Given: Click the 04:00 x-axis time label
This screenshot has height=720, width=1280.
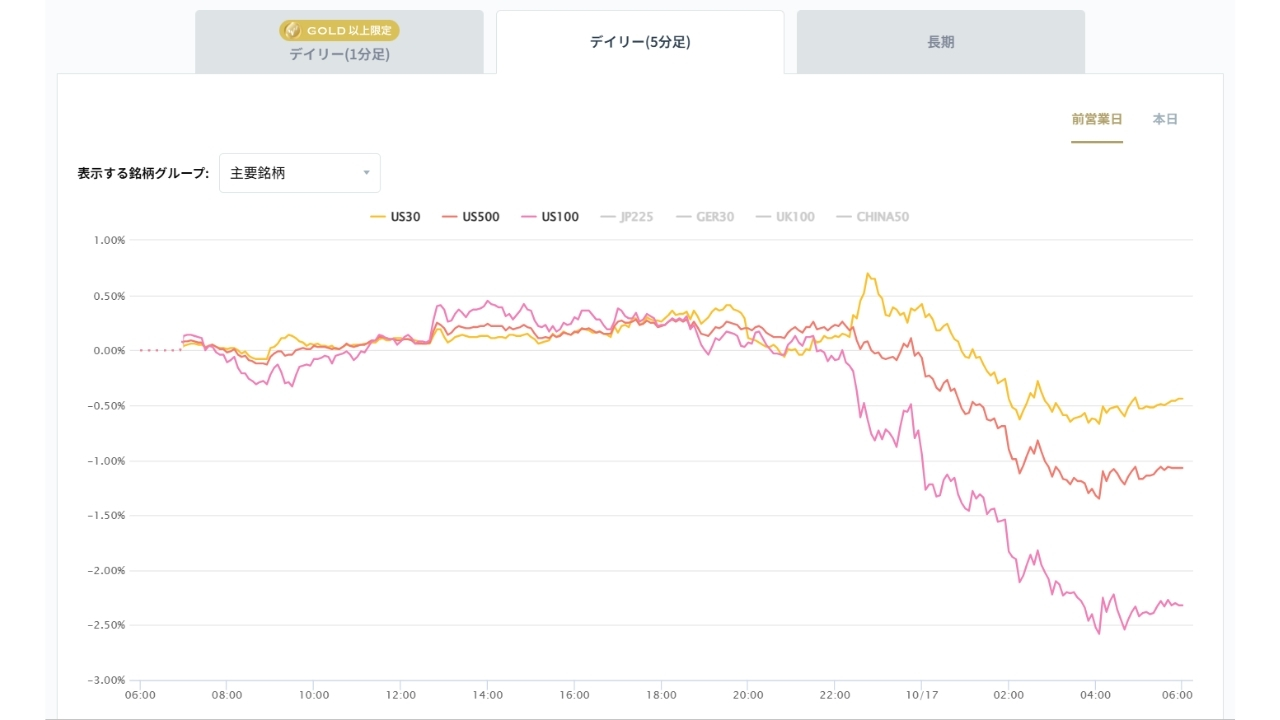Looking at the screenshot, I should [x=1095, y=695].
